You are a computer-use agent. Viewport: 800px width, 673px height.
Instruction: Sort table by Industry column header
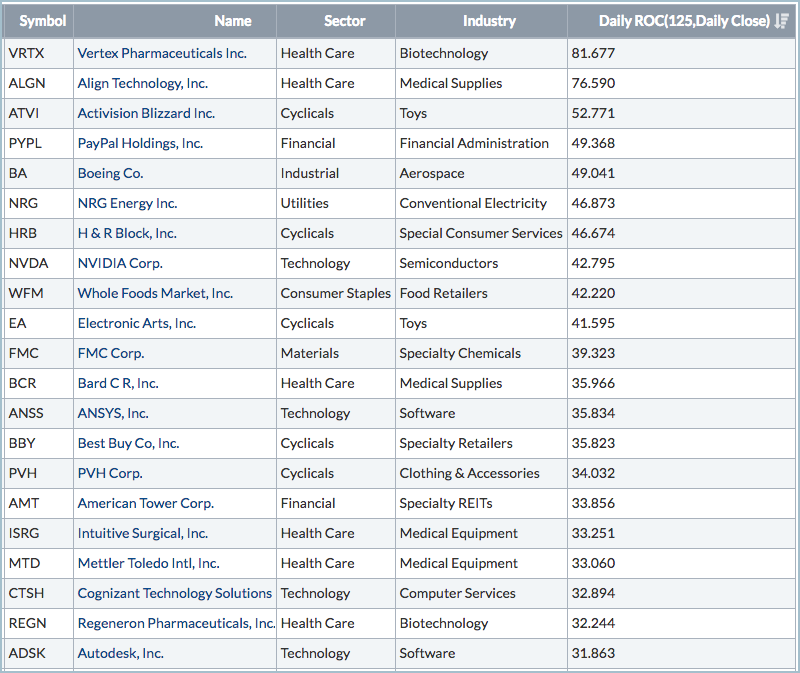[489, 21]
